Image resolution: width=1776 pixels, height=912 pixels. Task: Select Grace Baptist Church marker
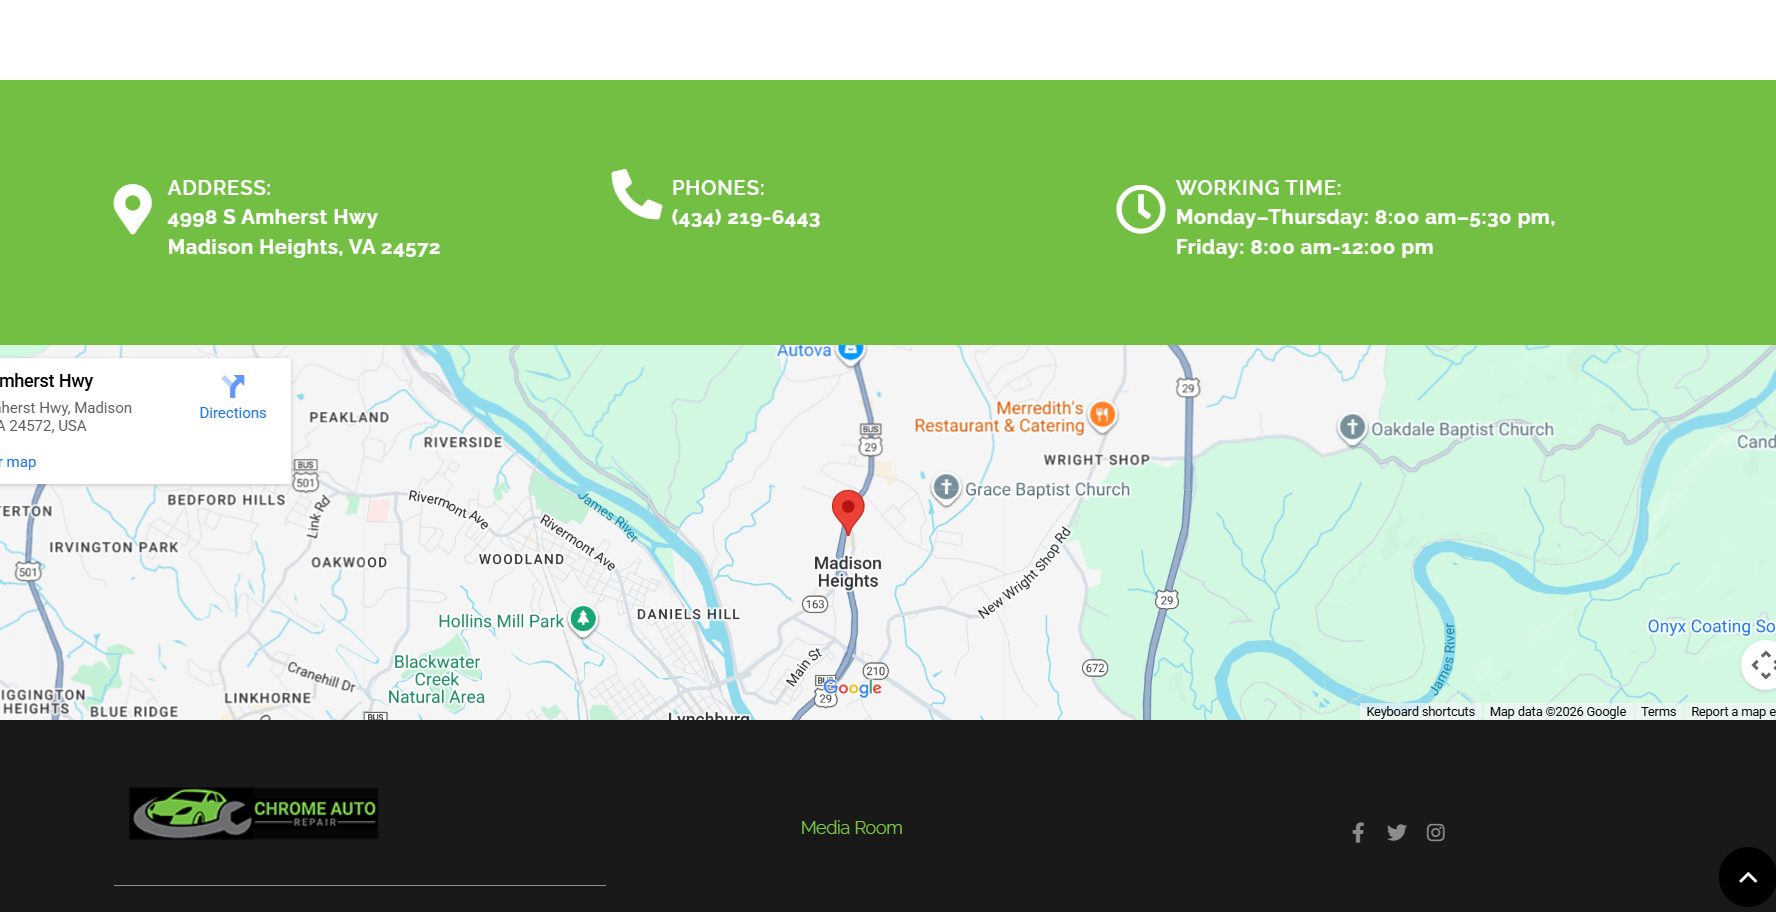946,488
